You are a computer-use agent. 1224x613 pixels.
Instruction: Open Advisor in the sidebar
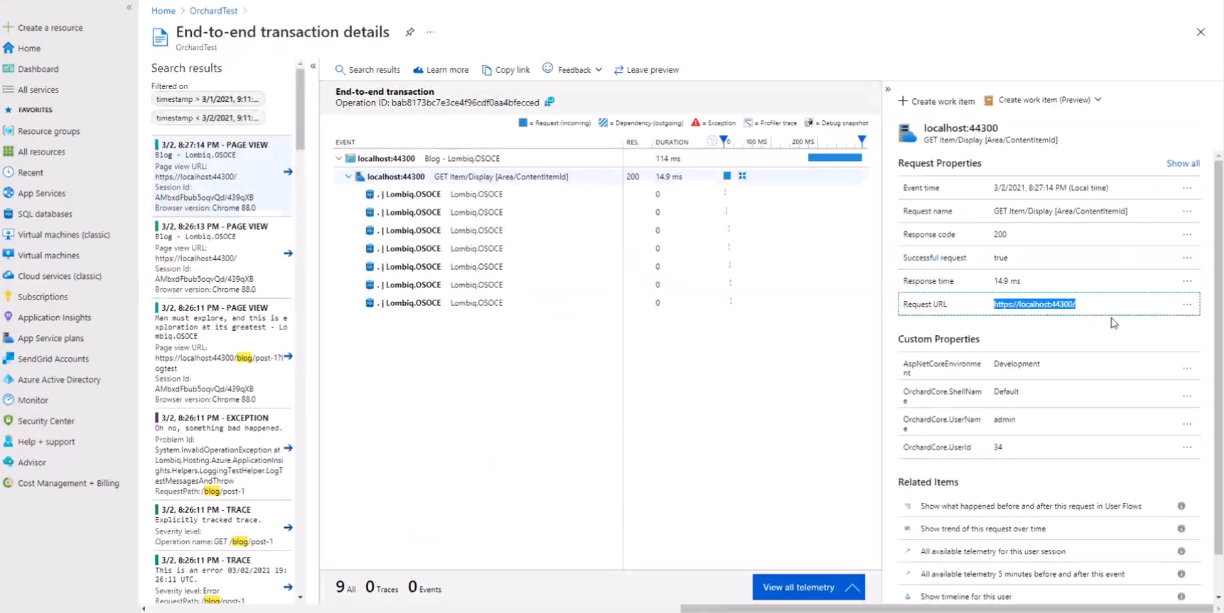[32, 462]
